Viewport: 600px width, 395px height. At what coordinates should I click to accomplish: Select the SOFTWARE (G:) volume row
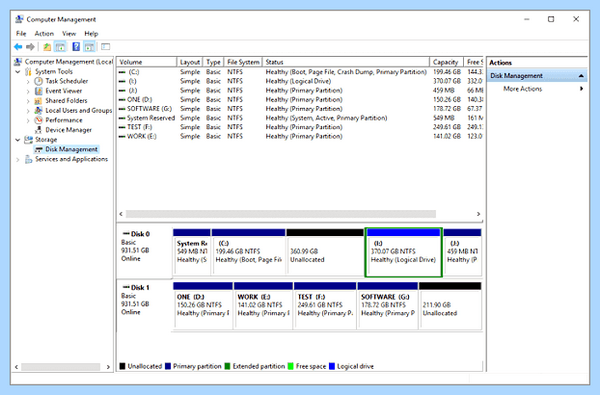point(300,109)
